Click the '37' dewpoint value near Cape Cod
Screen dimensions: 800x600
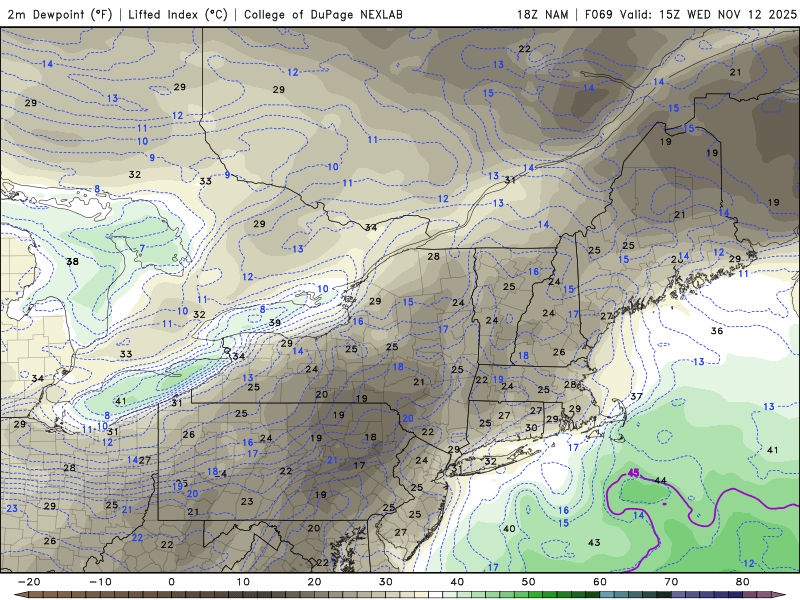pyautogui.click(x=636, y=396)
